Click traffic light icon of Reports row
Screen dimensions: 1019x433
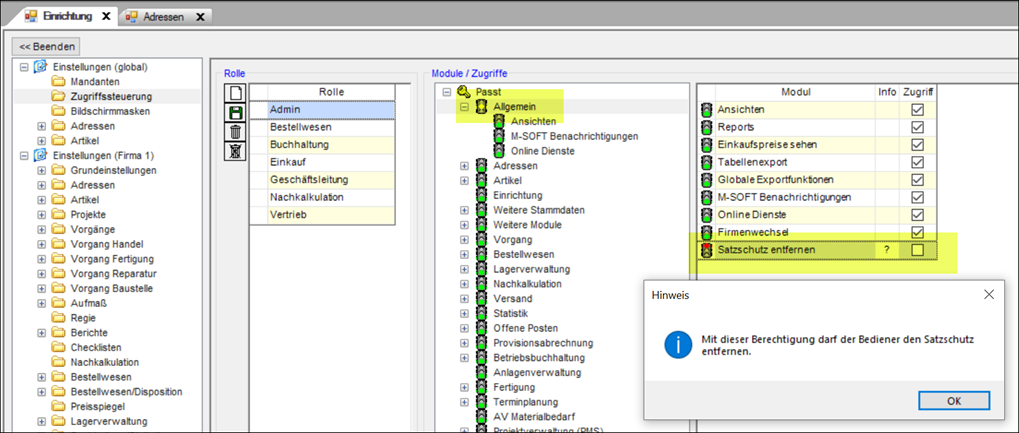click(706, 127)
